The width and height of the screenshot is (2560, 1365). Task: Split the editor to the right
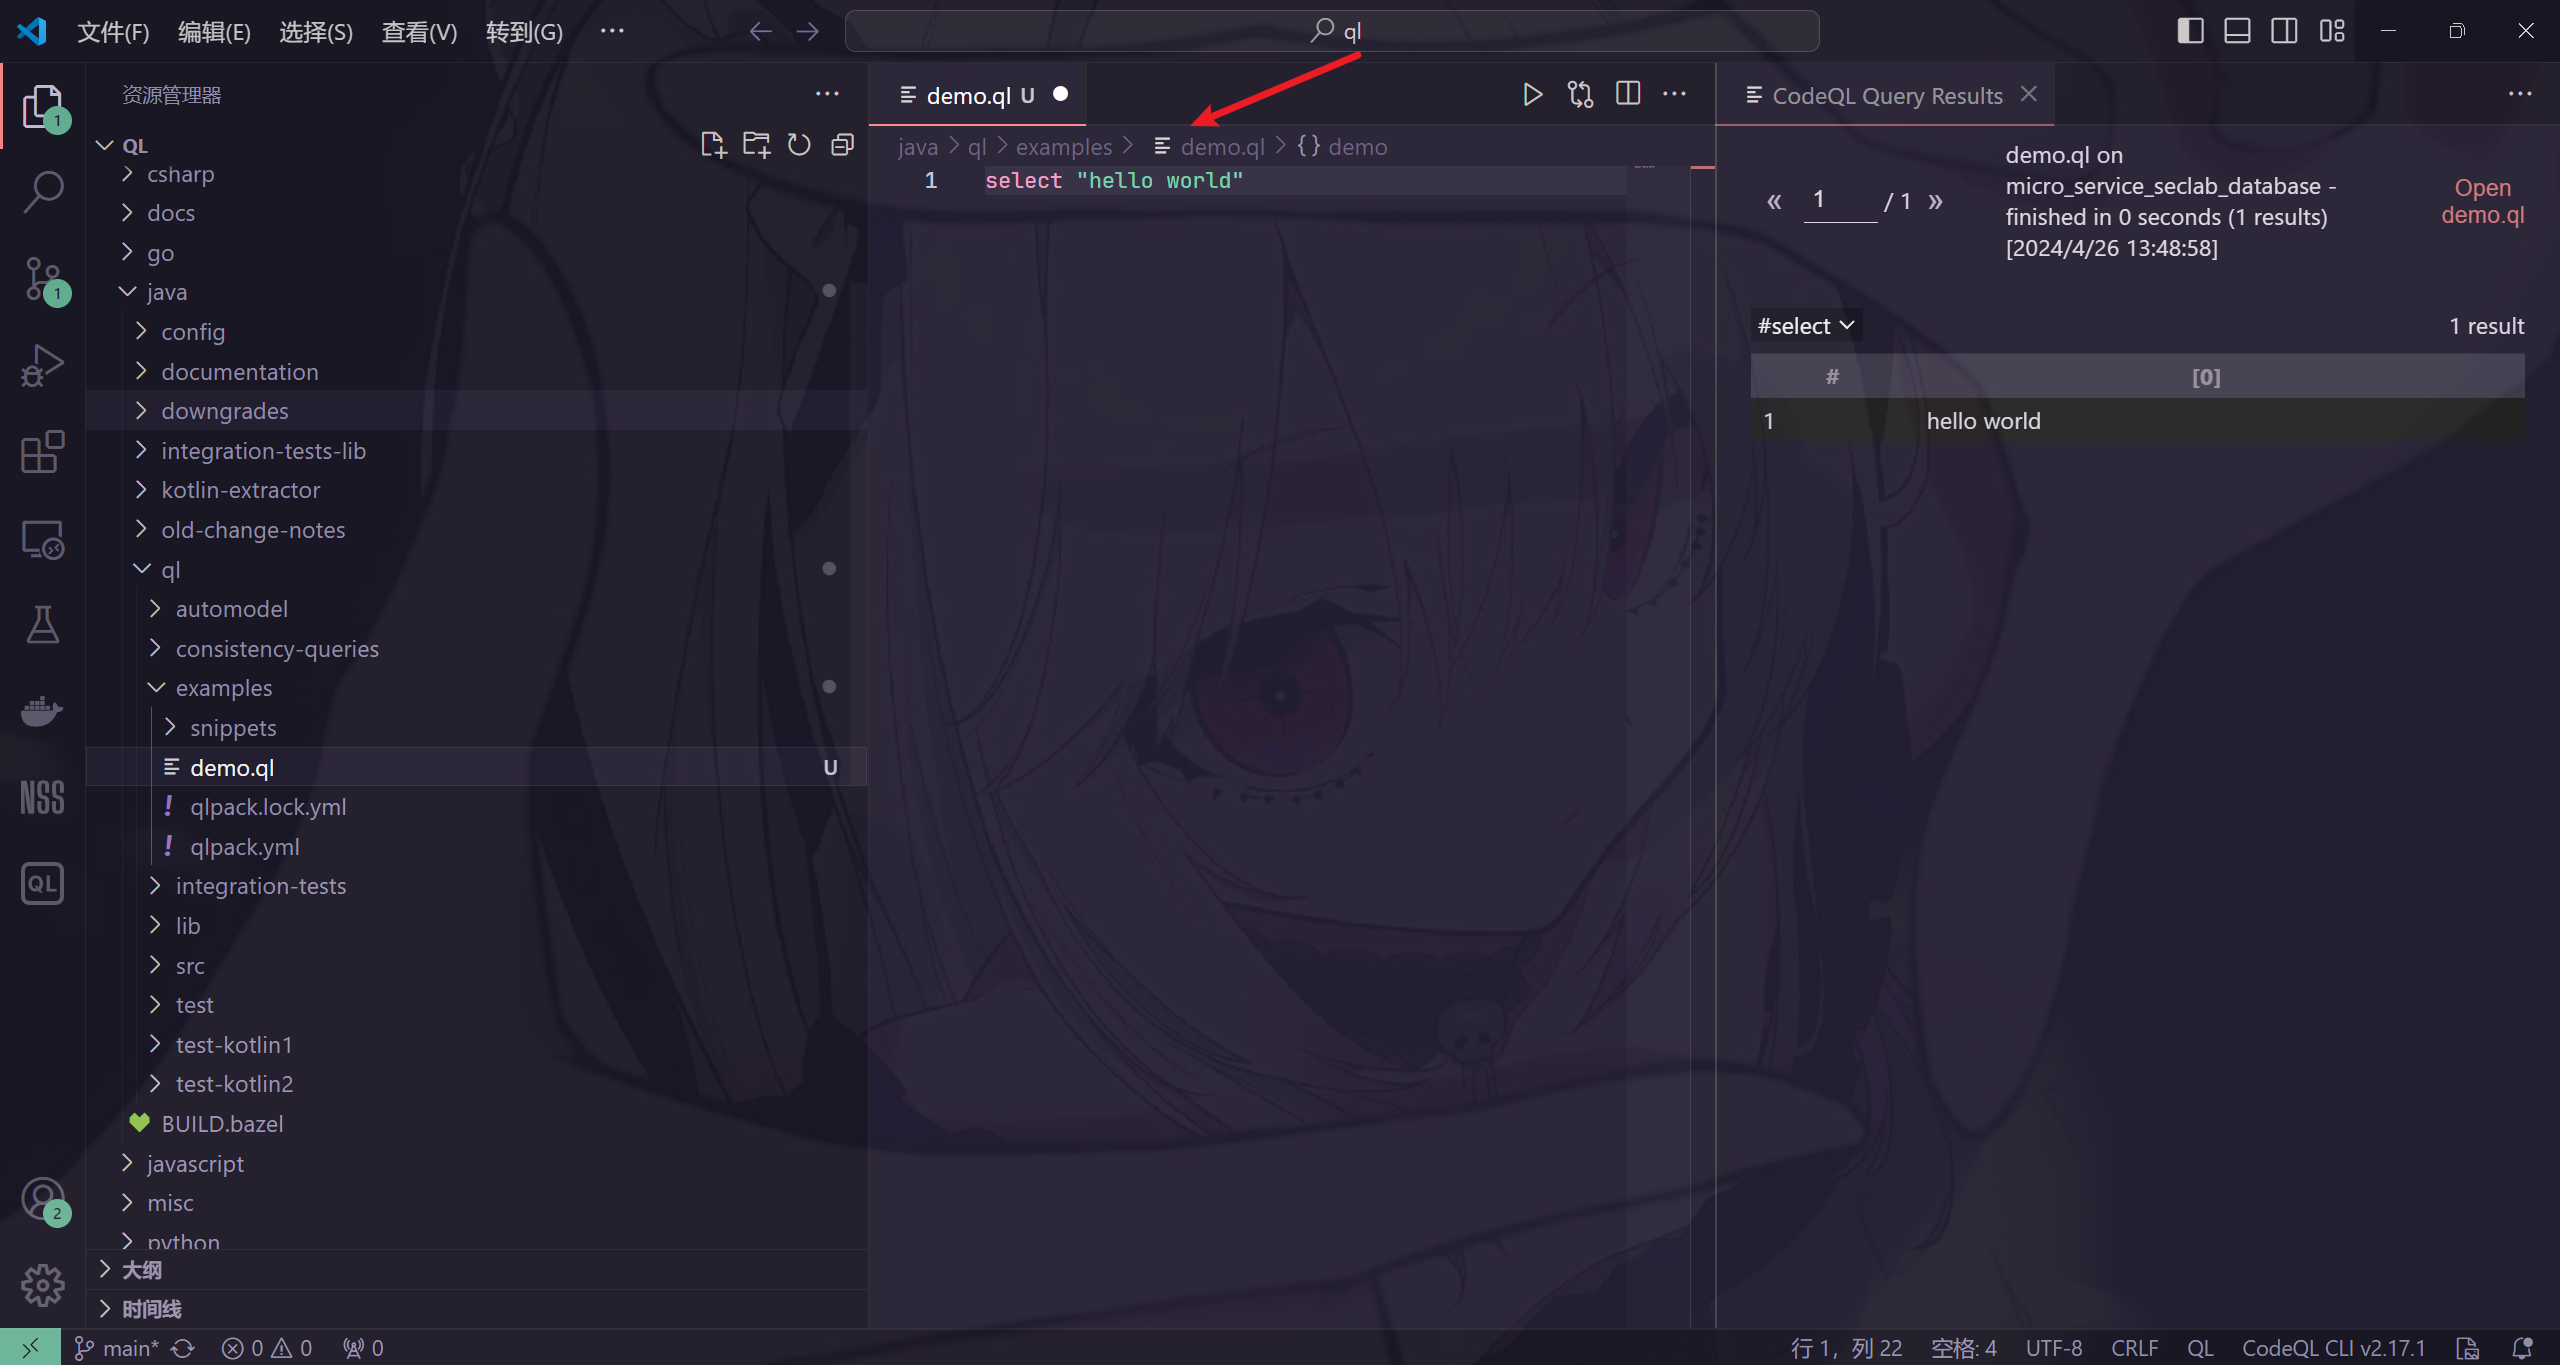[1628, 94]
